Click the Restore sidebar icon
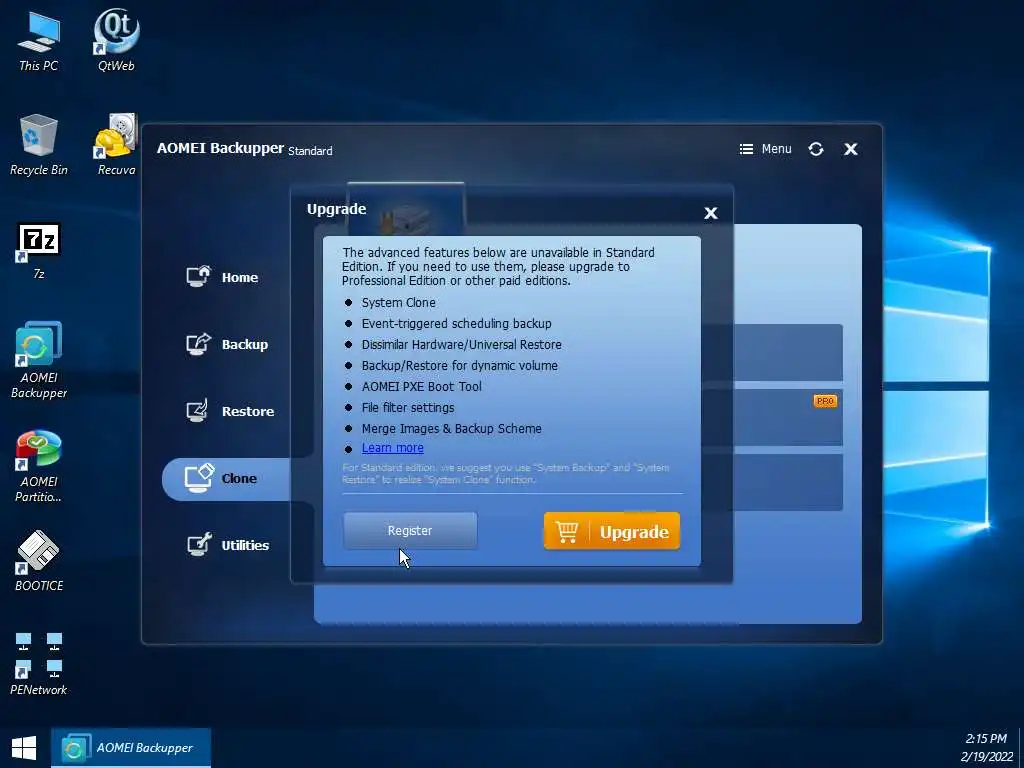This screenshot has height=768, width=1024. click(198, 411)
